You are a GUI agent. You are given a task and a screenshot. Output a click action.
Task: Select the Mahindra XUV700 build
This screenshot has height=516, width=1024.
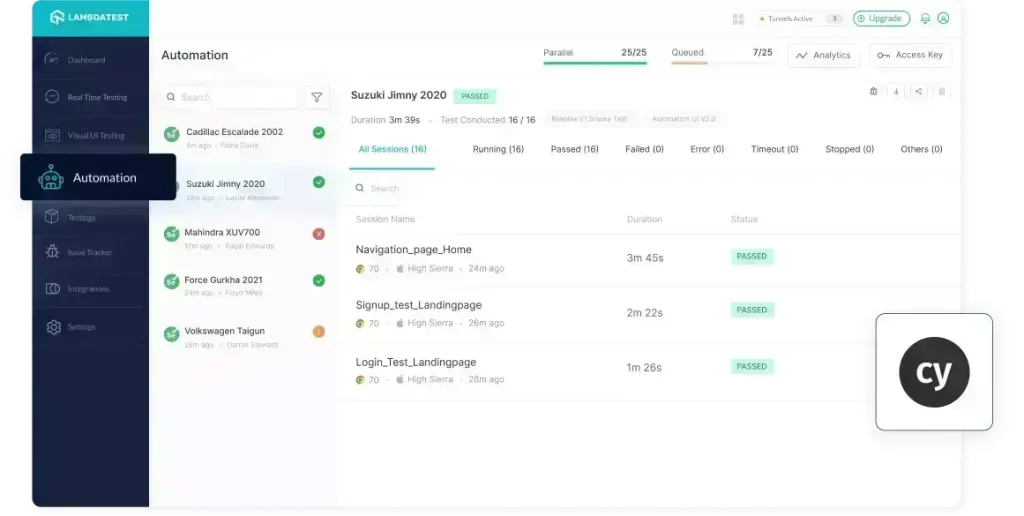[x=244, y=238]
